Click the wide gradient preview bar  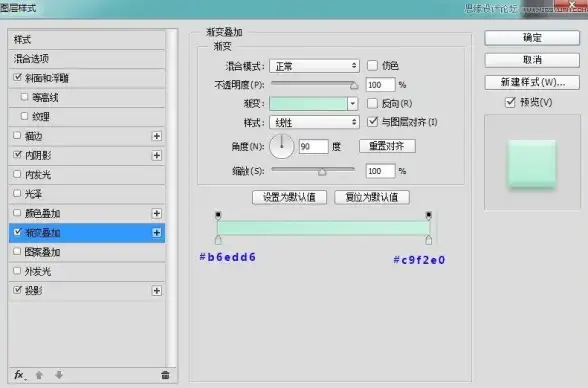click(x=323, y=228)
